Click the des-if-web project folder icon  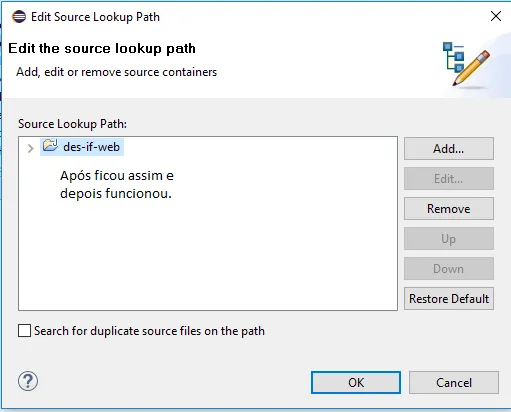click(50, 145)
